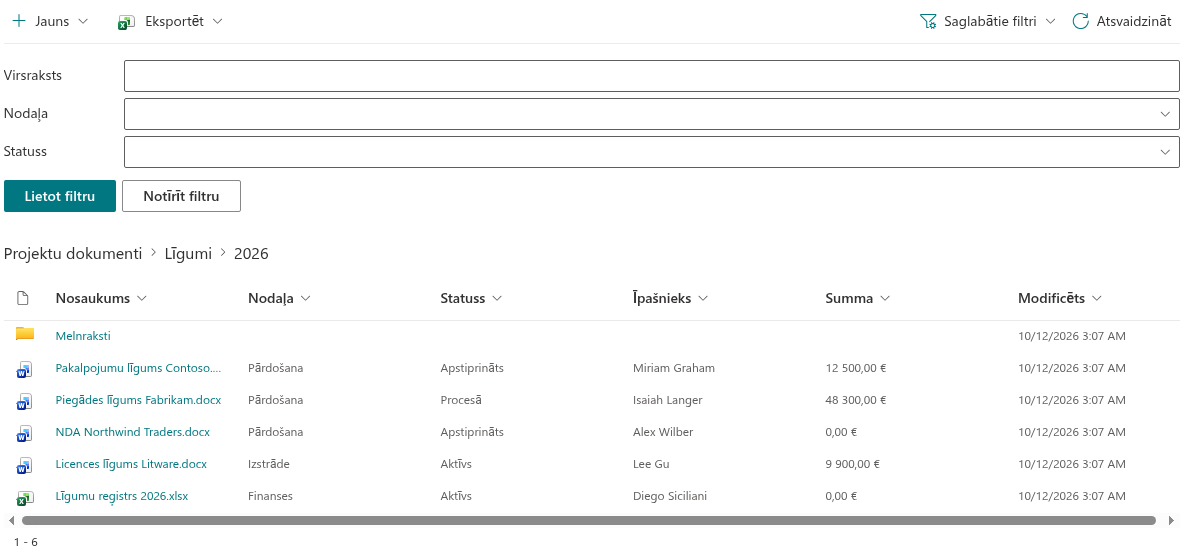
Task: Click the plus icon beside Jauns
Action: (19, 21)
